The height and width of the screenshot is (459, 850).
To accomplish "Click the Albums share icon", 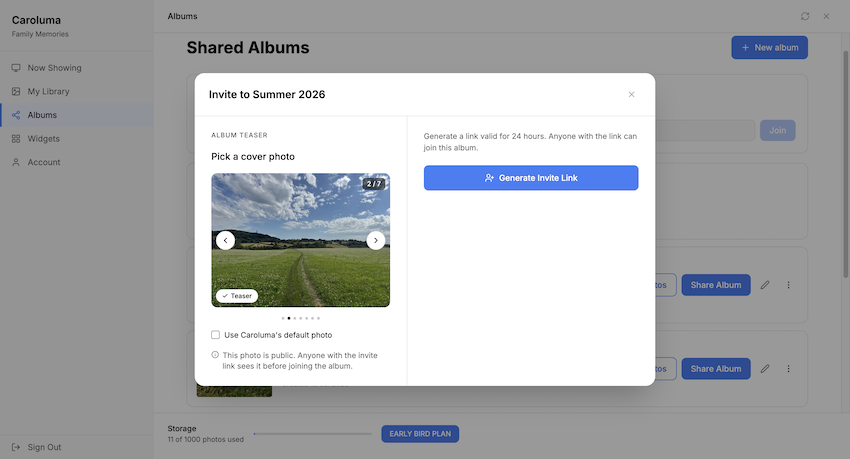I will pyautogui.click(x=16, y=115).
